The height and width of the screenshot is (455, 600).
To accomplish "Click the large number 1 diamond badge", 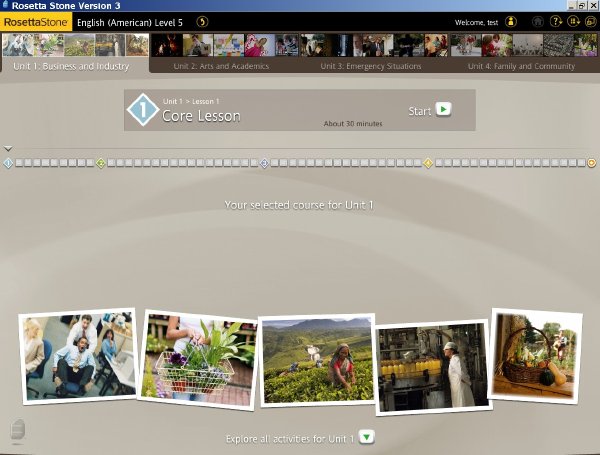I will coord(143,110).
